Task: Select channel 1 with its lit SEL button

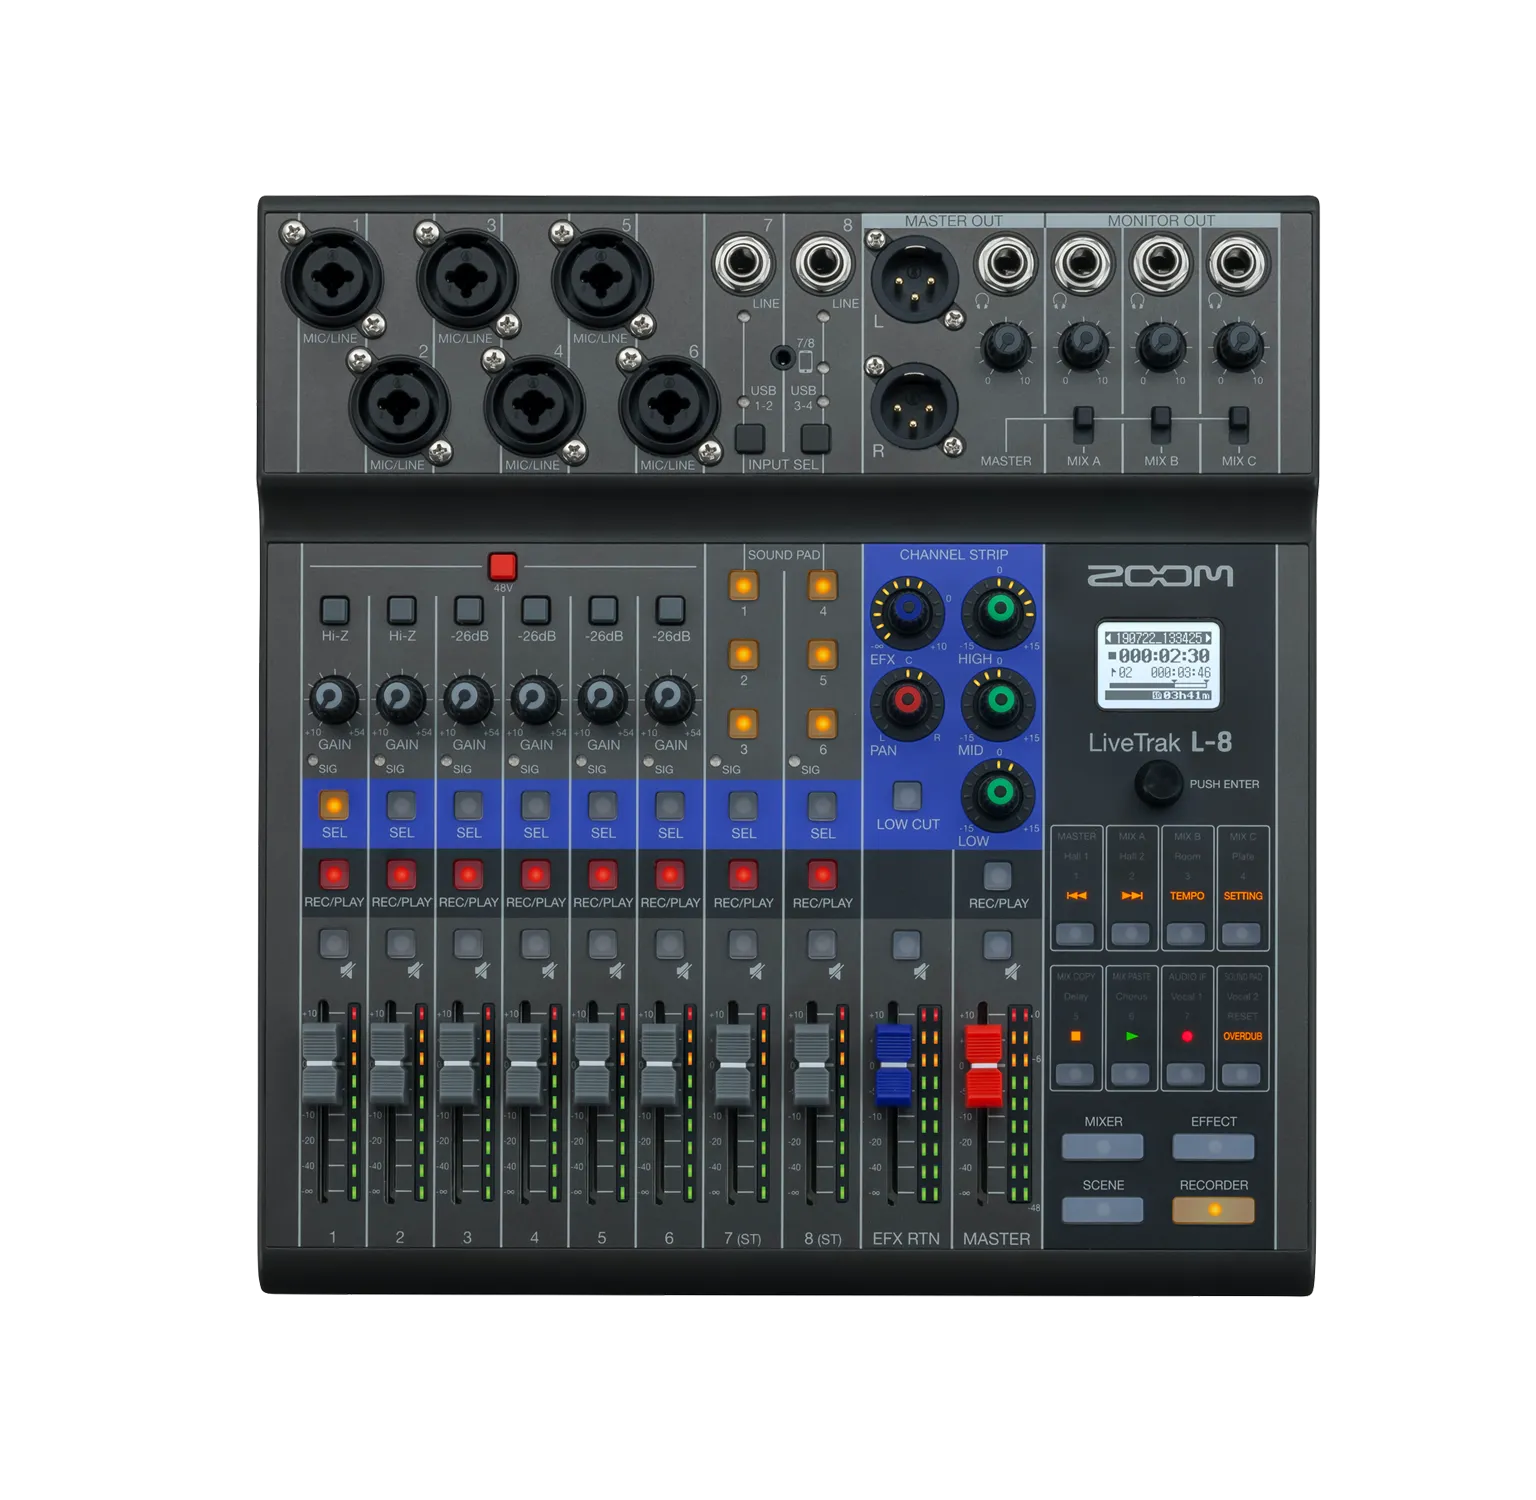Action: click(334, 805)
